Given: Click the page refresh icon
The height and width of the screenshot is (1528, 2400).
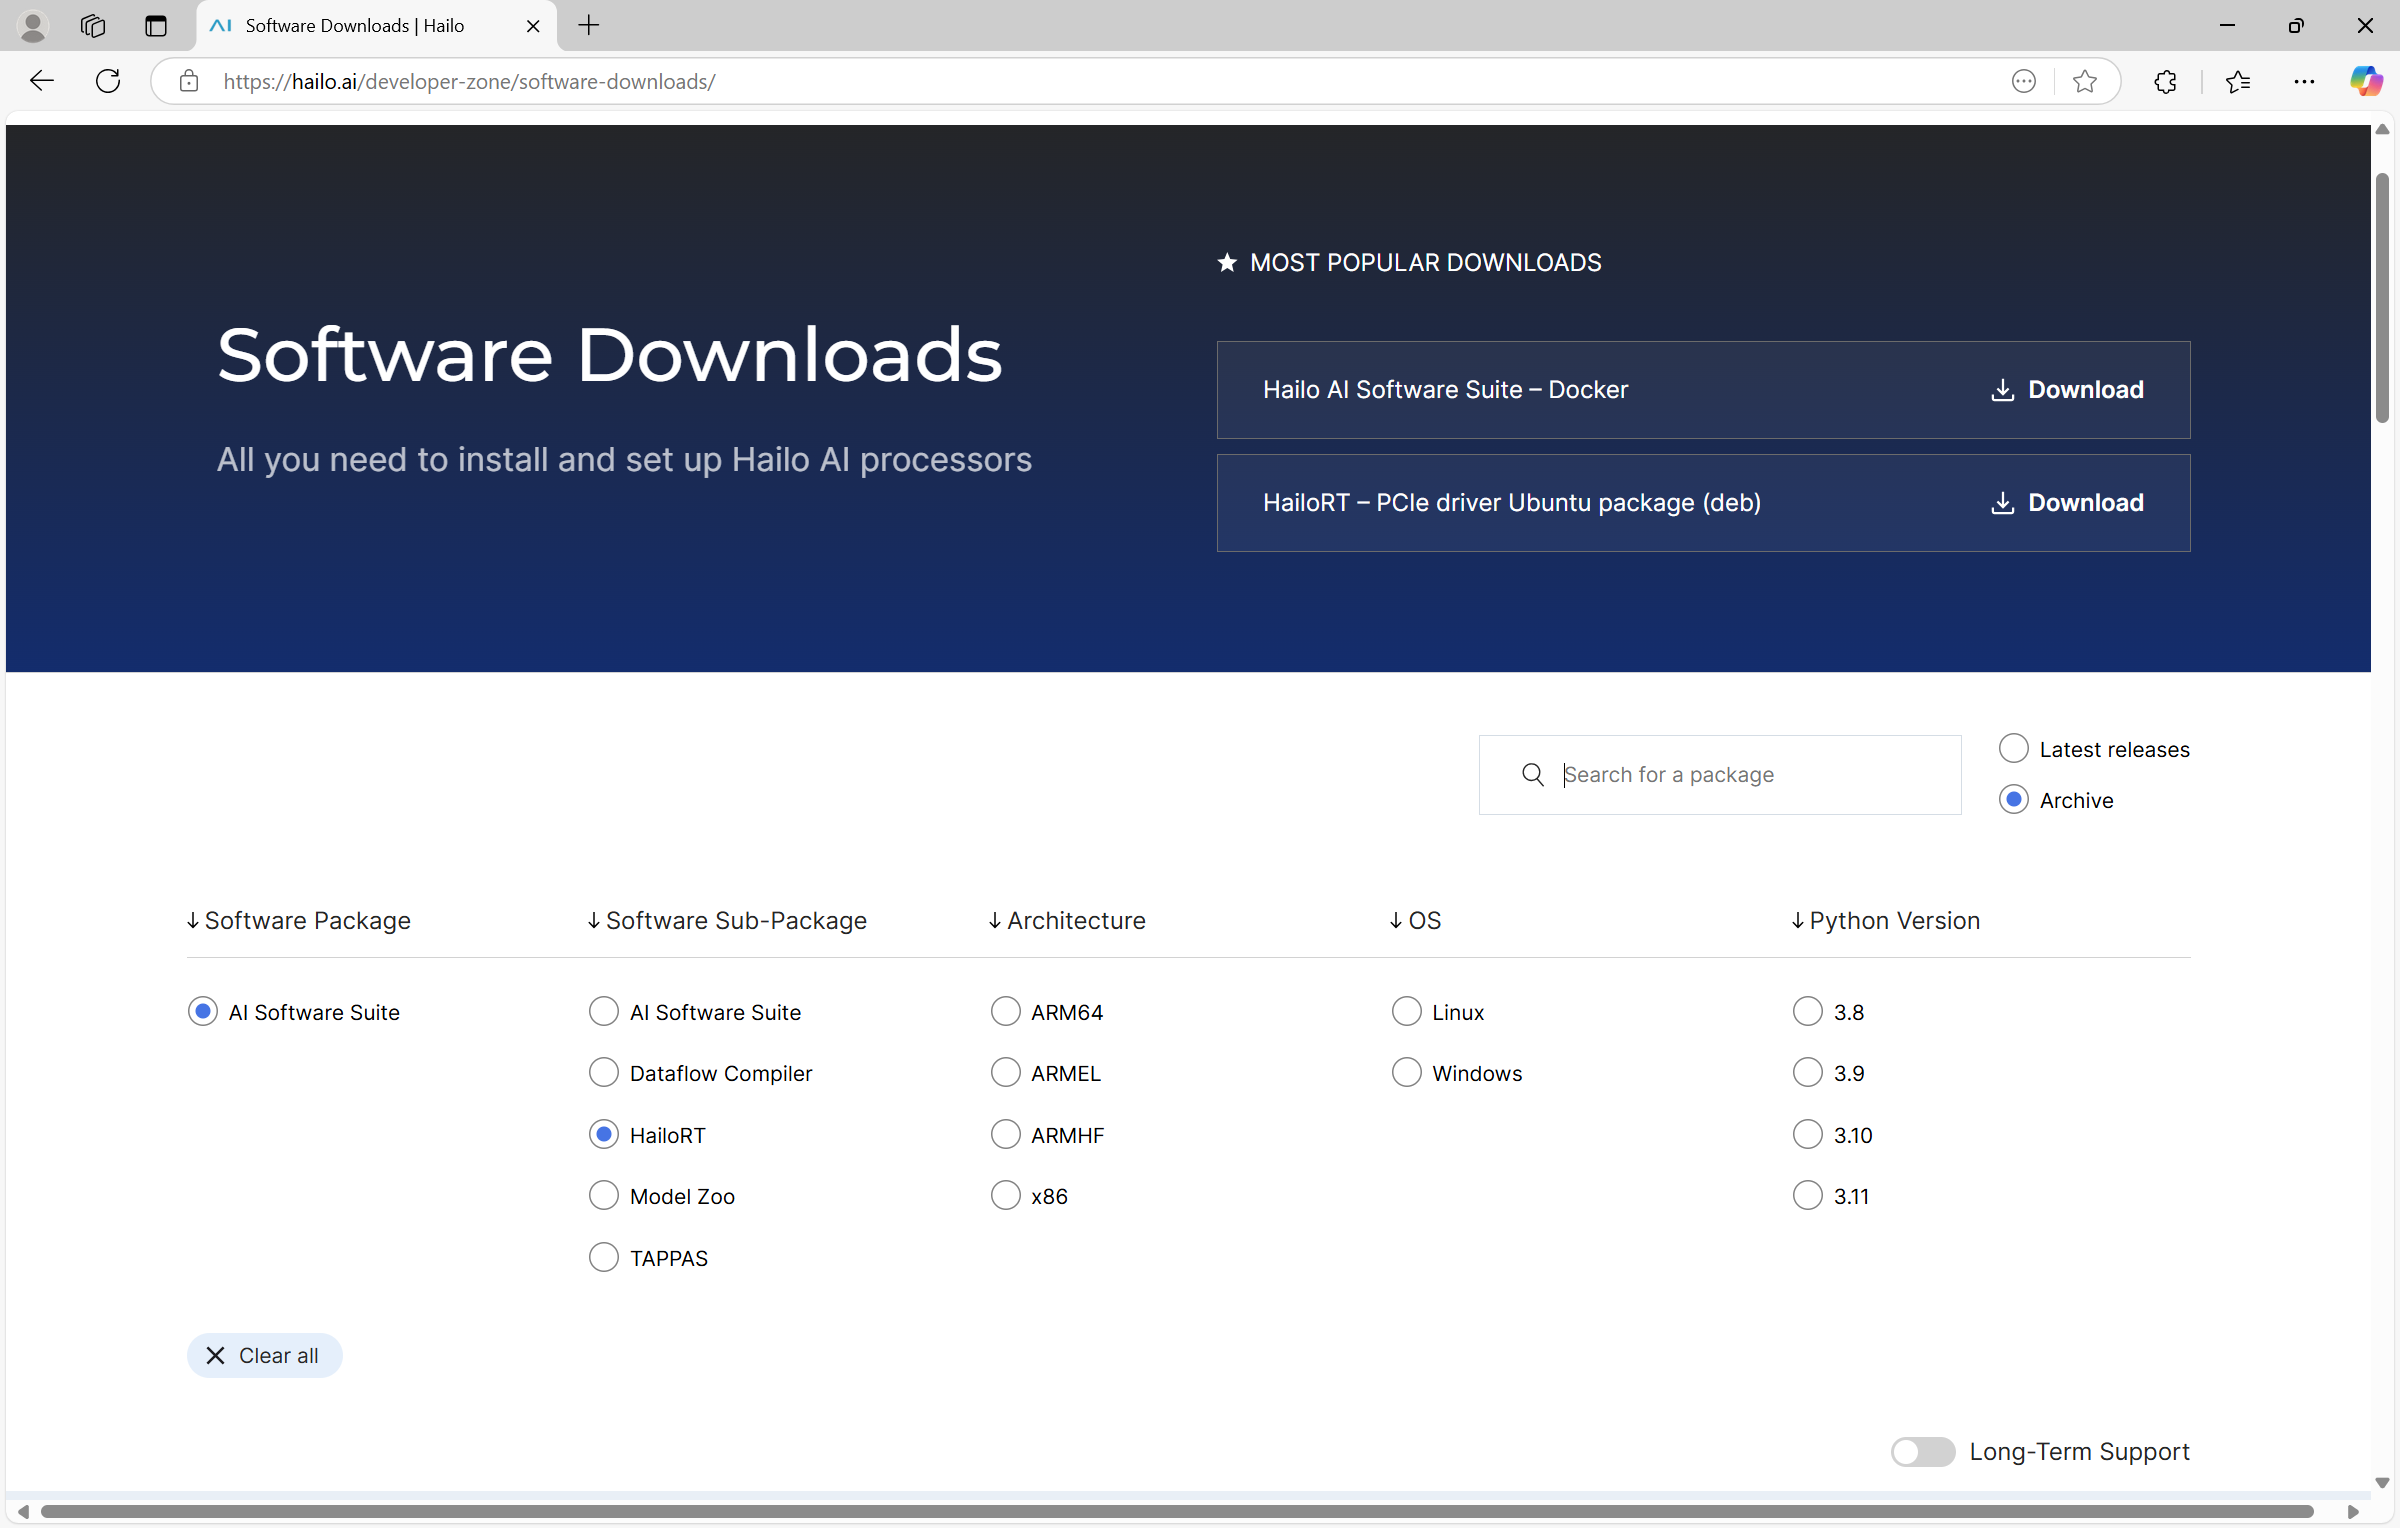Looking at the screenshot, I should pos(108,81).
